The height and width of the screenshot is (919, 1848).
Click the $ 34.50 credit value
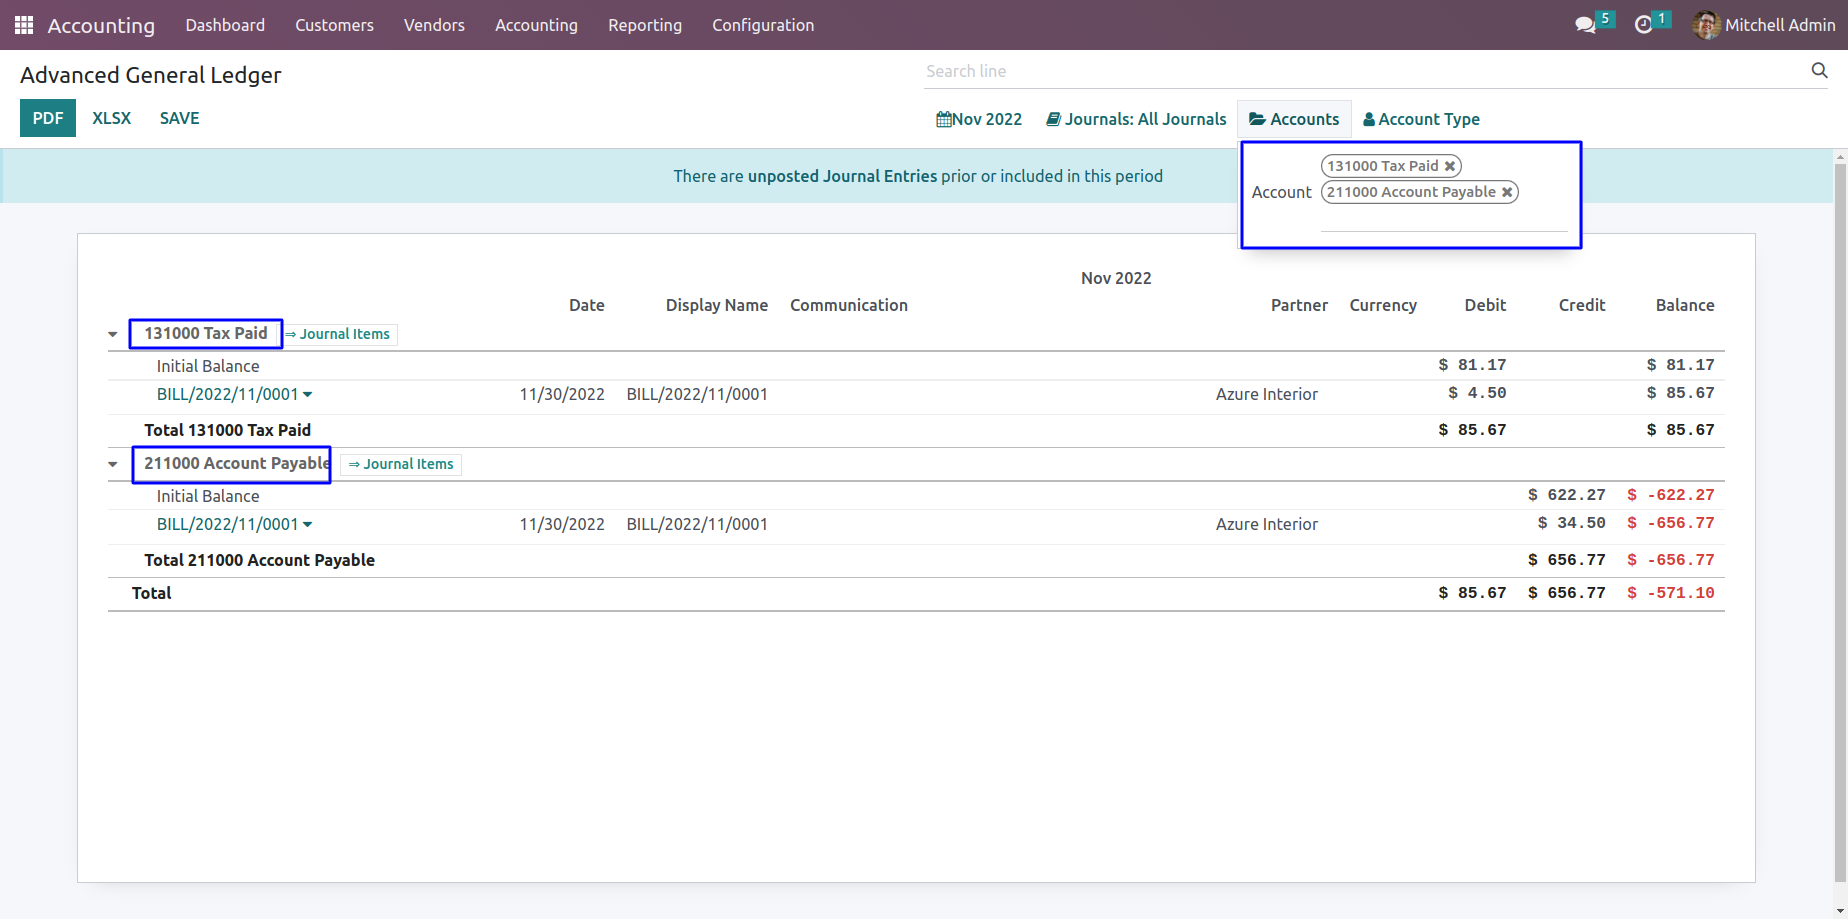[1572, 523]
